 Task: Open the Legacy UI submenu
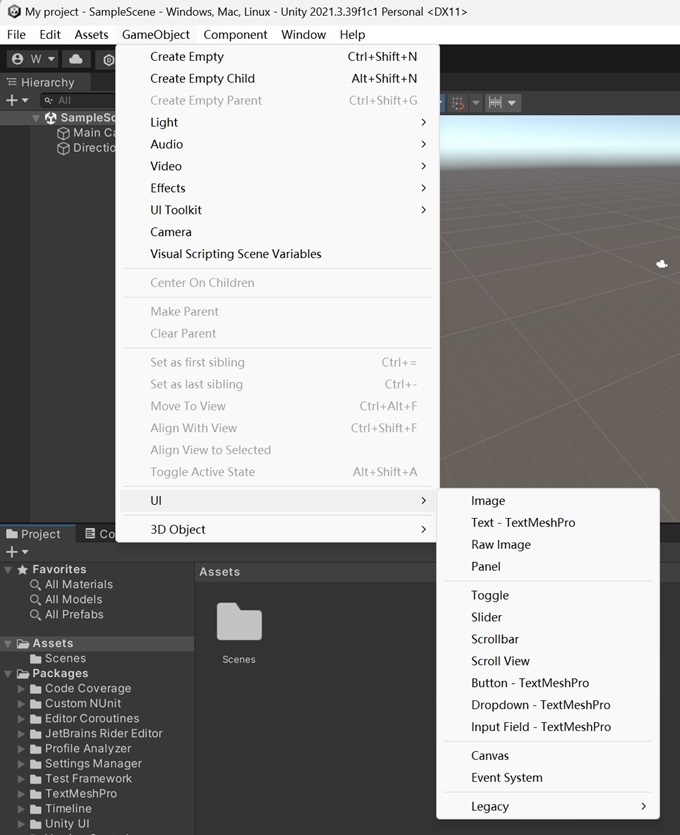(x=548, y=806)
